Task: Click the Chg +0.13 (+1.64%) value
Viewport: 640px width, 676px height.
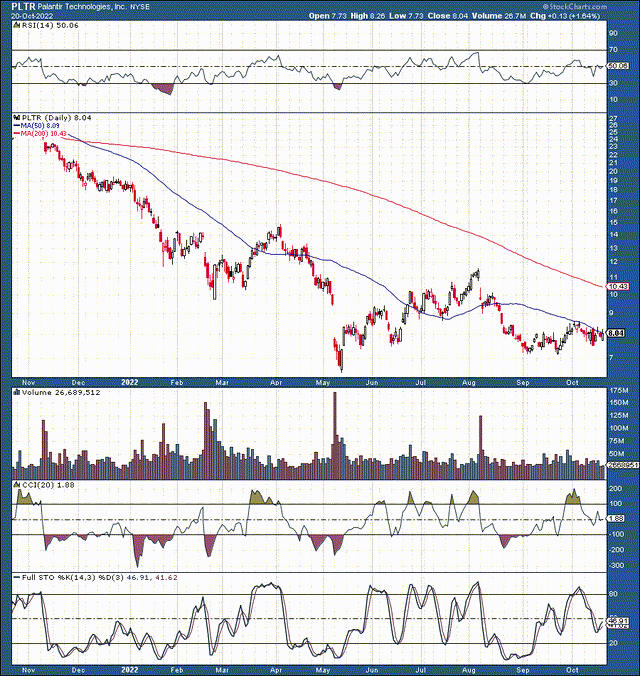Action: [565, 16]
